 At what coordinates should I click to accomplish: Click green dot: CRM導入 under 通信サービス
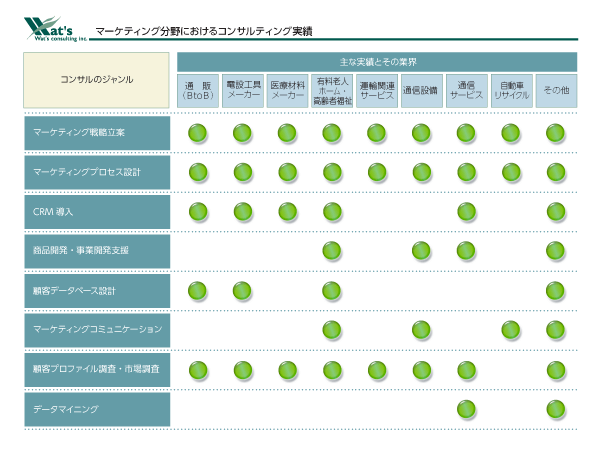tap(467, 212)
